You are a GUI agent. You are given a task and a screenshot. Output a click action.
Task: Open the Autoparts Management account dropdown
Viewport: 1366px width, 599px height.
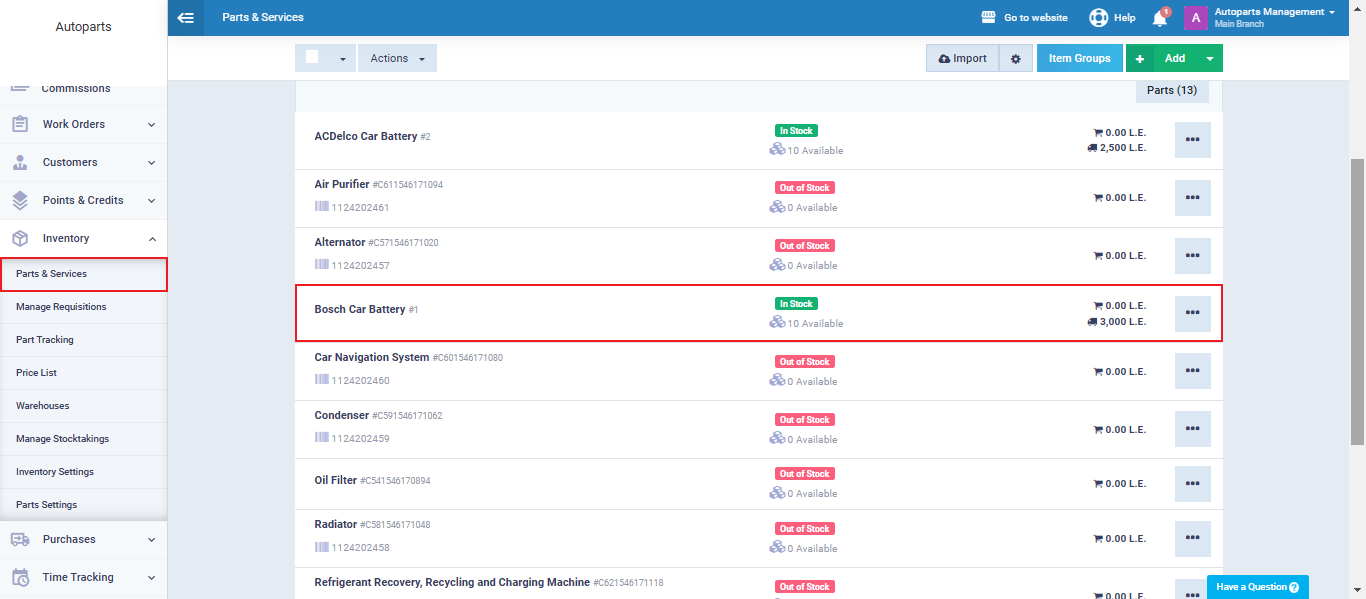(x=1275, y=17)
